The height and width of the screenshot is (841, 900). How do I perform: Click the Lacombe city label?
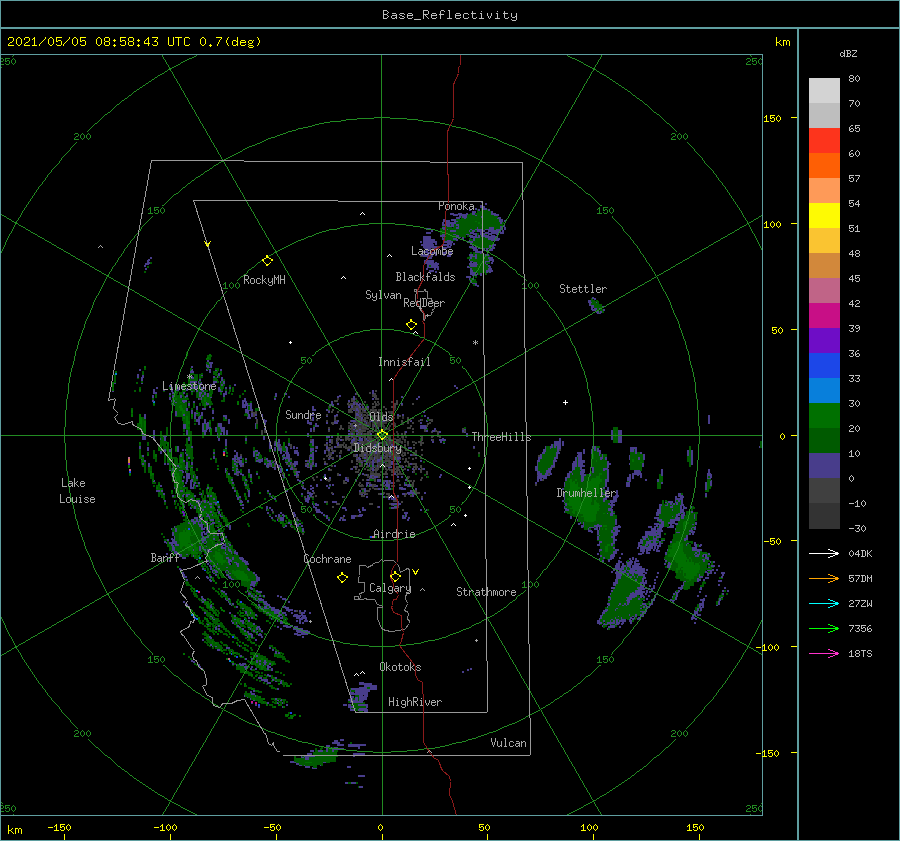coord(432,251)
